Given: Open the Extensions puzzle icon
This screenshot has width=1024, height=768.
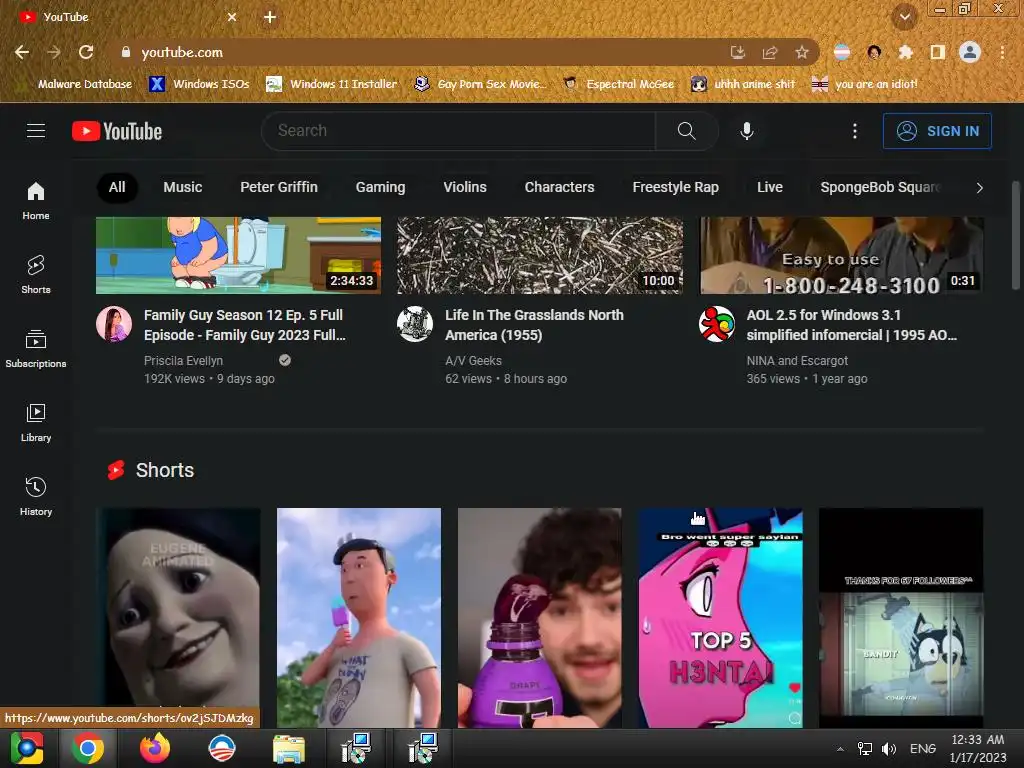Looking at the screenshot, I should coord(906,52).
